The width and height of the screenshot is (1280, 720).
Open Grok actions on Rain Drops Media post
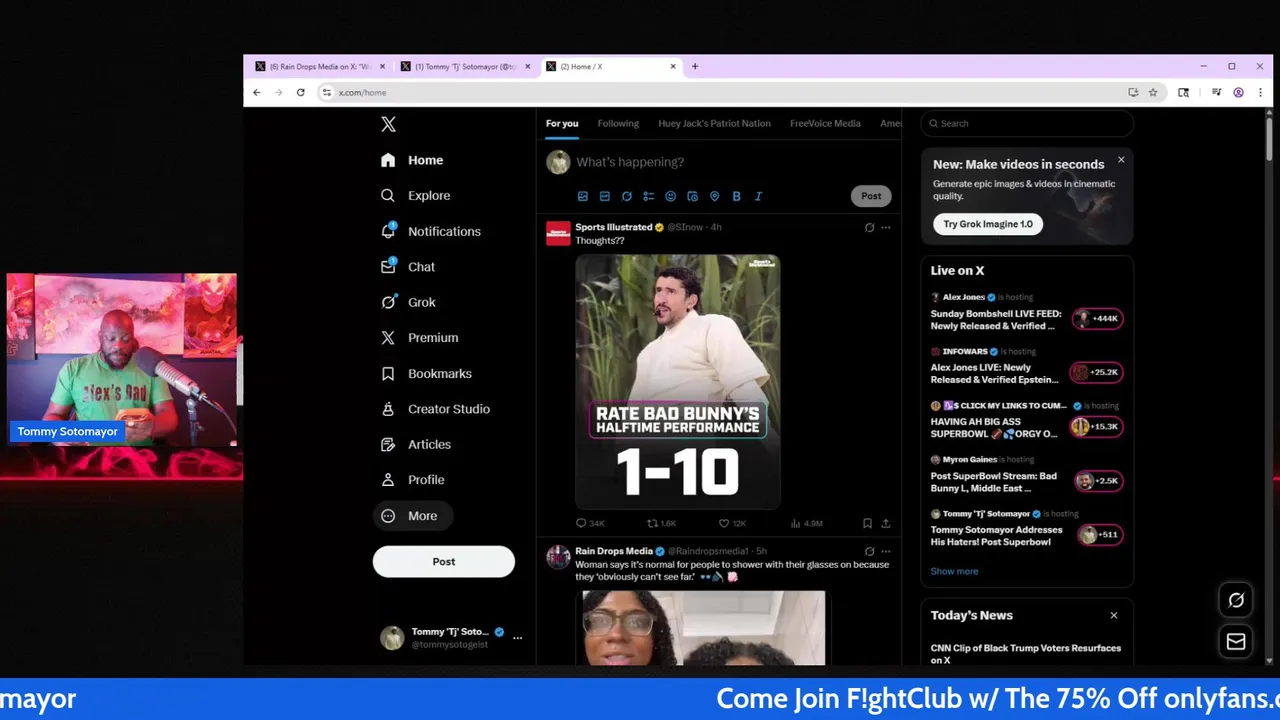click(869, 551)
